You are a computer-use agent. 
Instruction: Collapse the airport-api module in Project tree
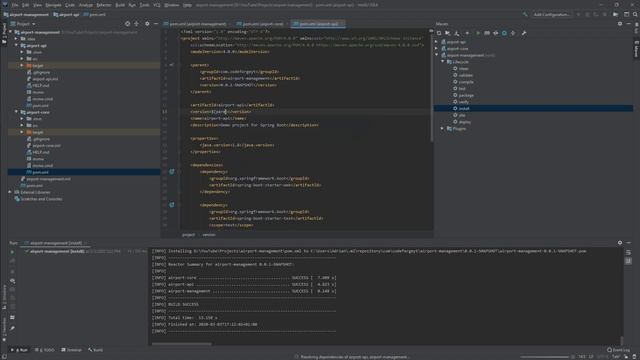16,45
